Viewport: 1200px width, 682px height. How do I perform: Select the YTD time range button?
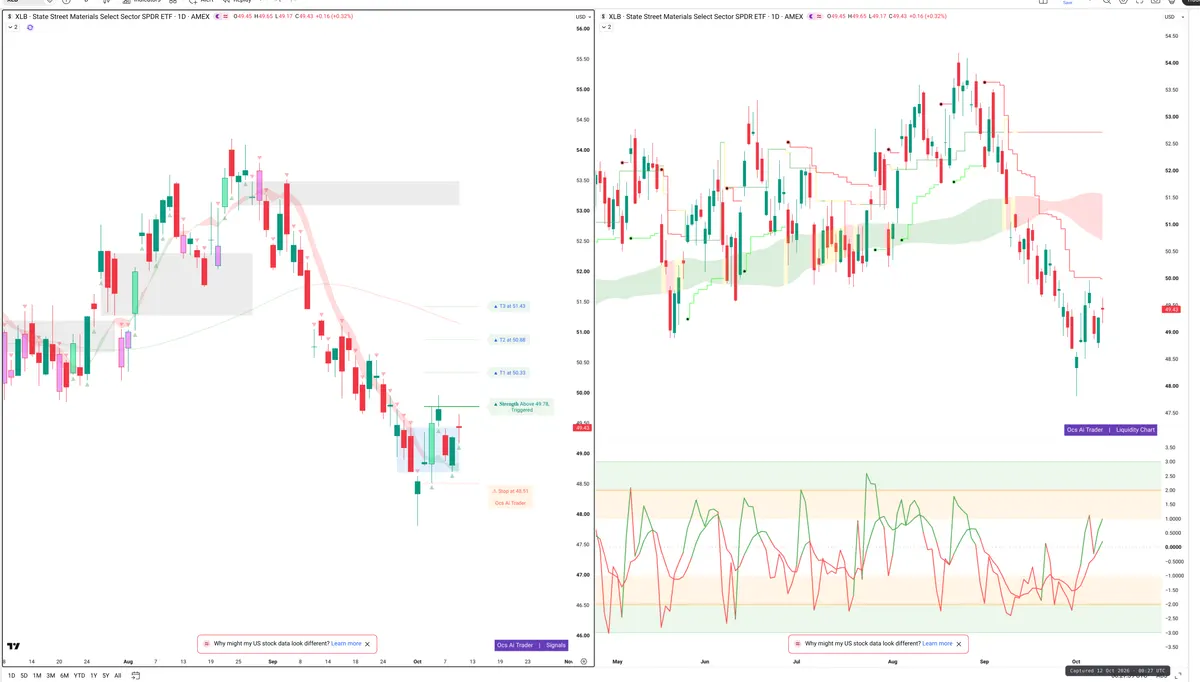coord(79,676)
